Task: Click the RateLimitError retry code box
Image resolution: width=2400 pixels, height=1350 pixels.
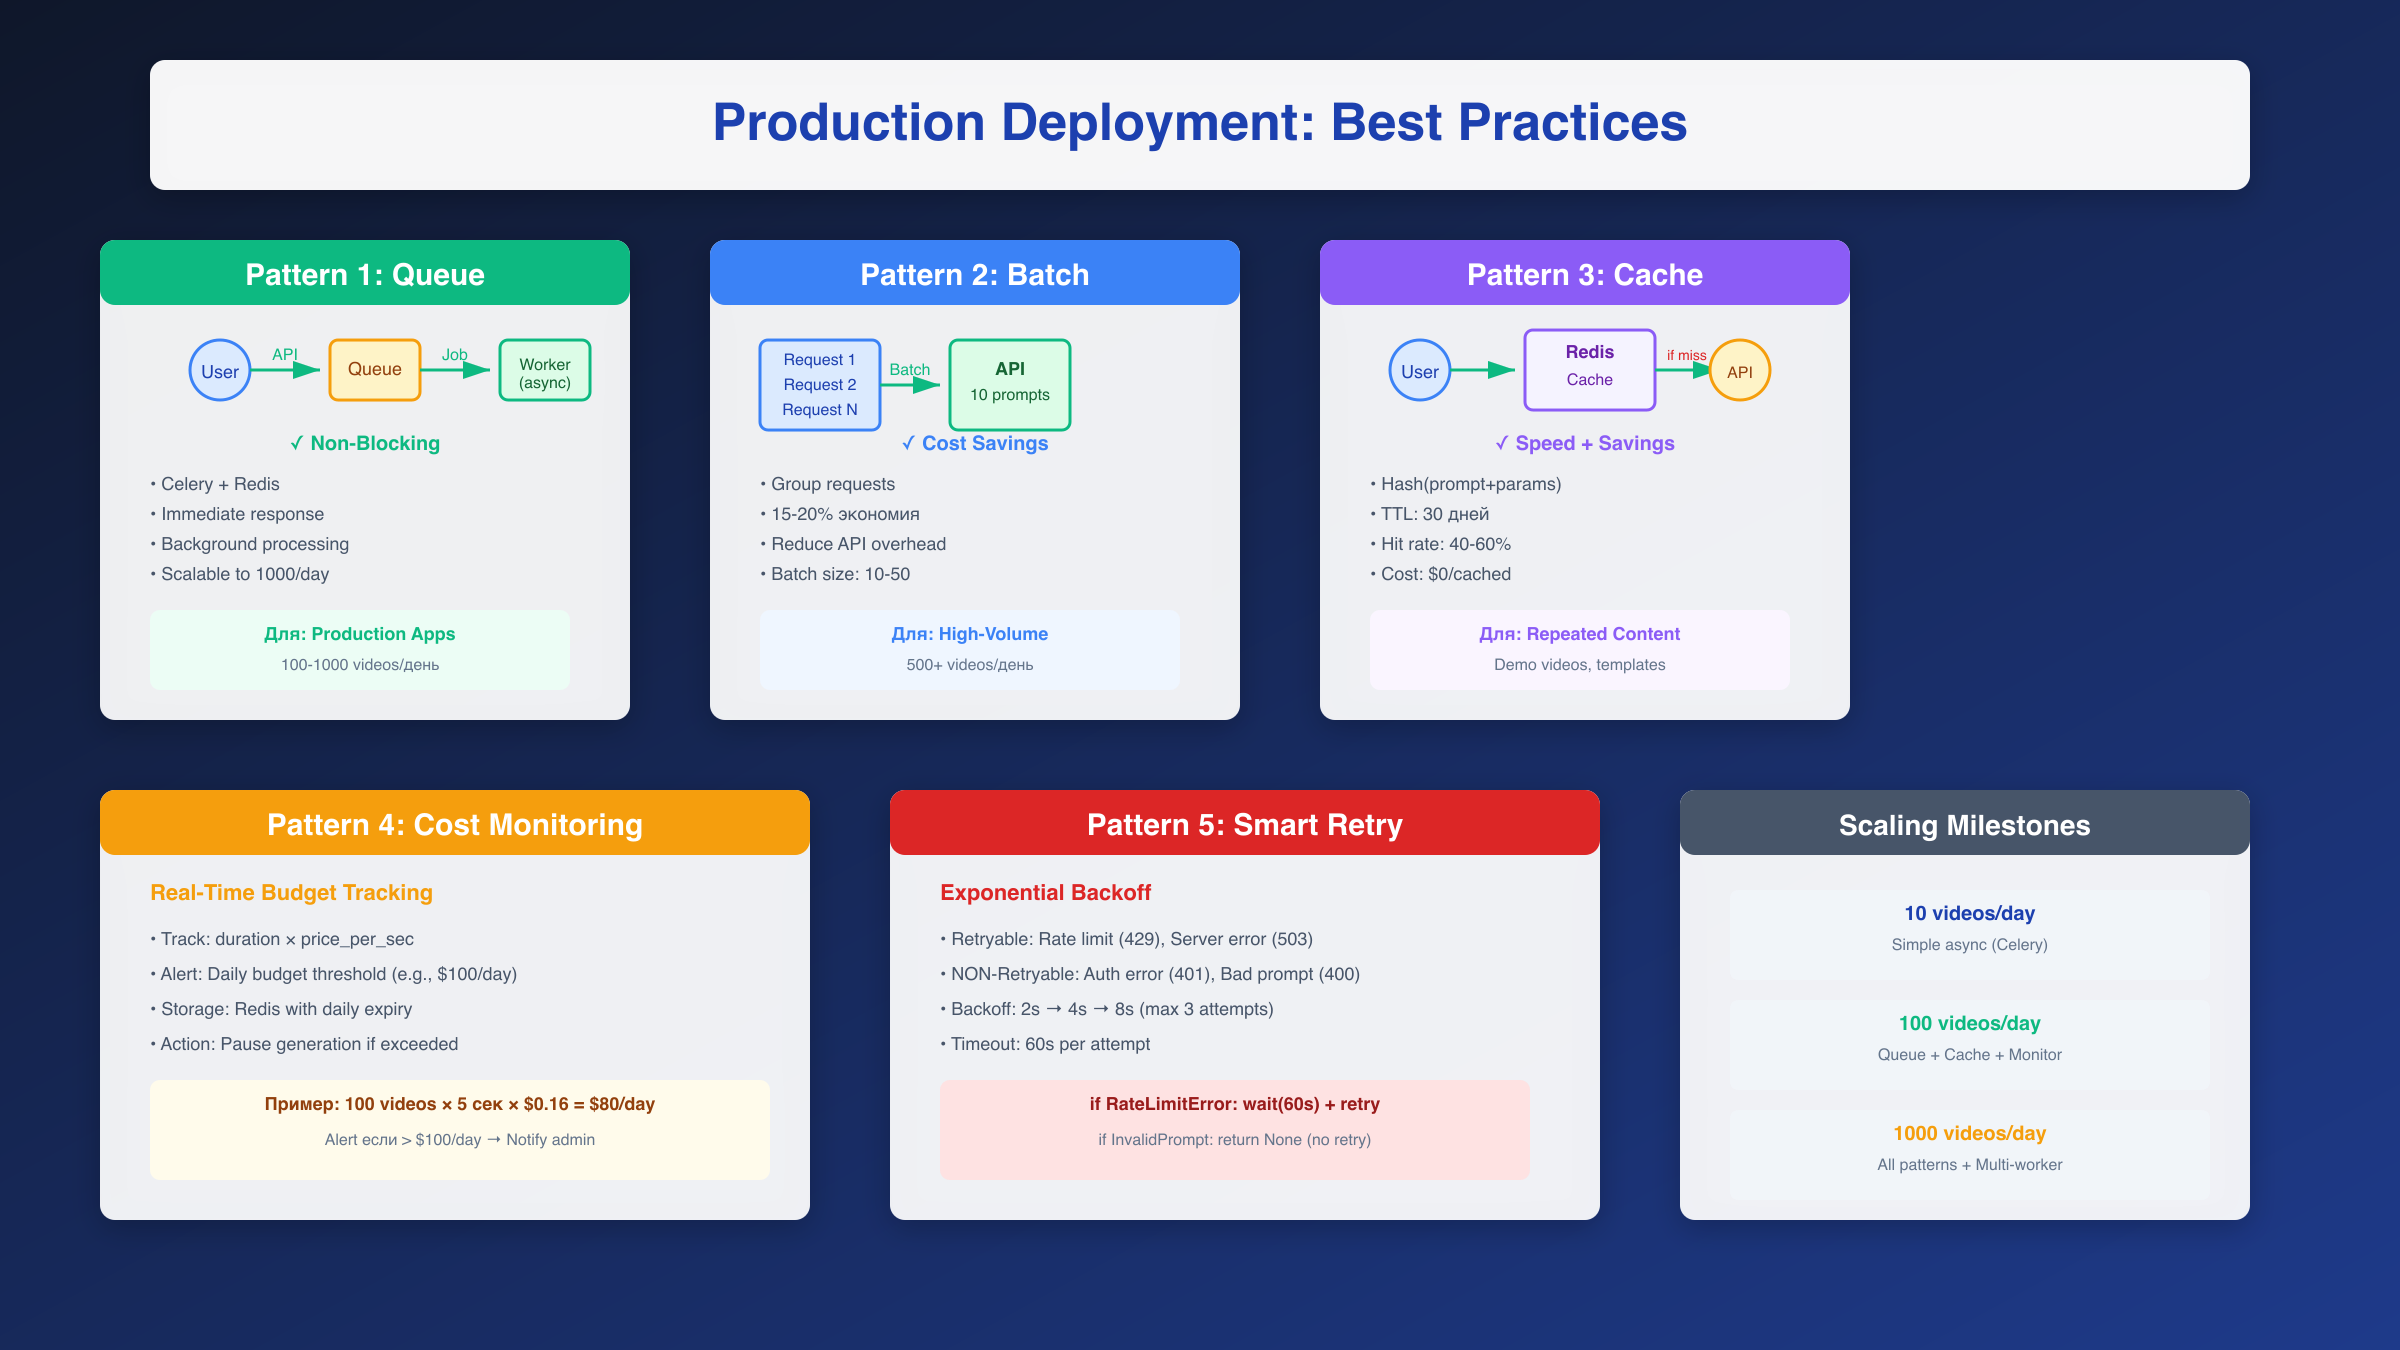Action: (x=1235, y=1129)
